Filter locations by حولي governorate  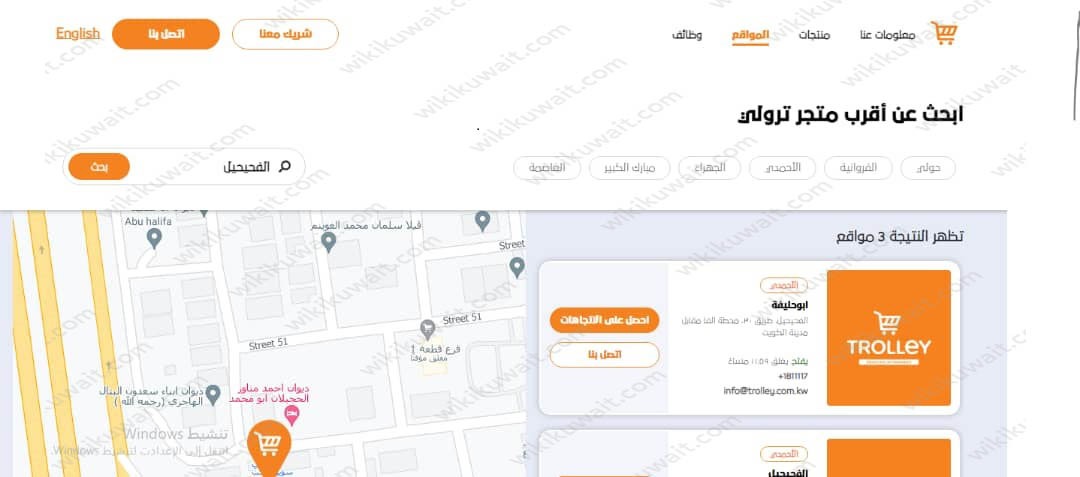coord(928,168)
